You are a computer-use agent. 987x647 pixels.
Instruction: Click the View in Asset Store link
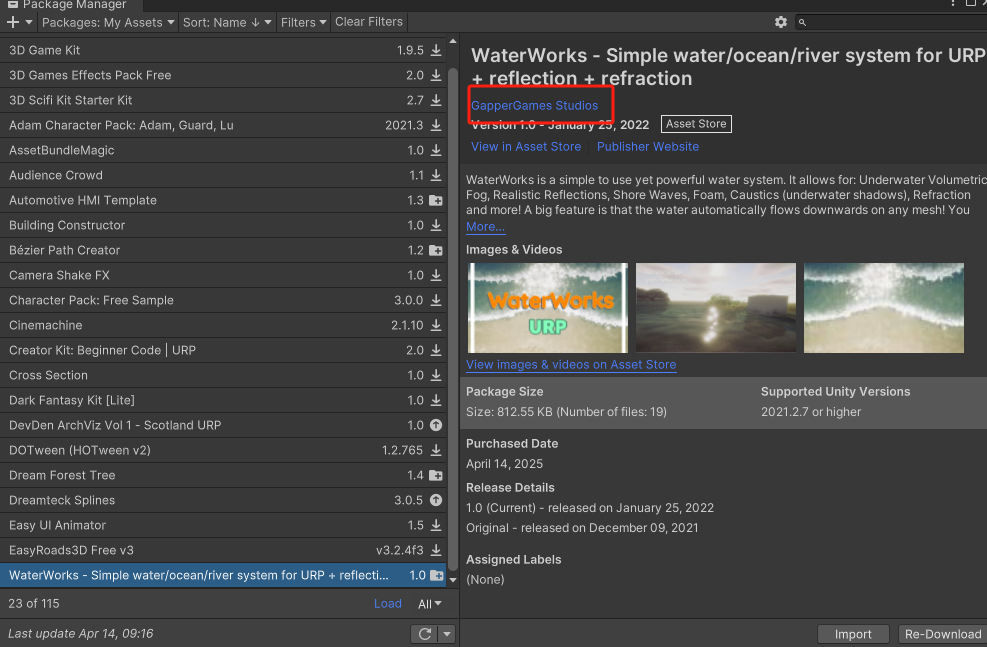pyautogui.click(x=526, y=146)
